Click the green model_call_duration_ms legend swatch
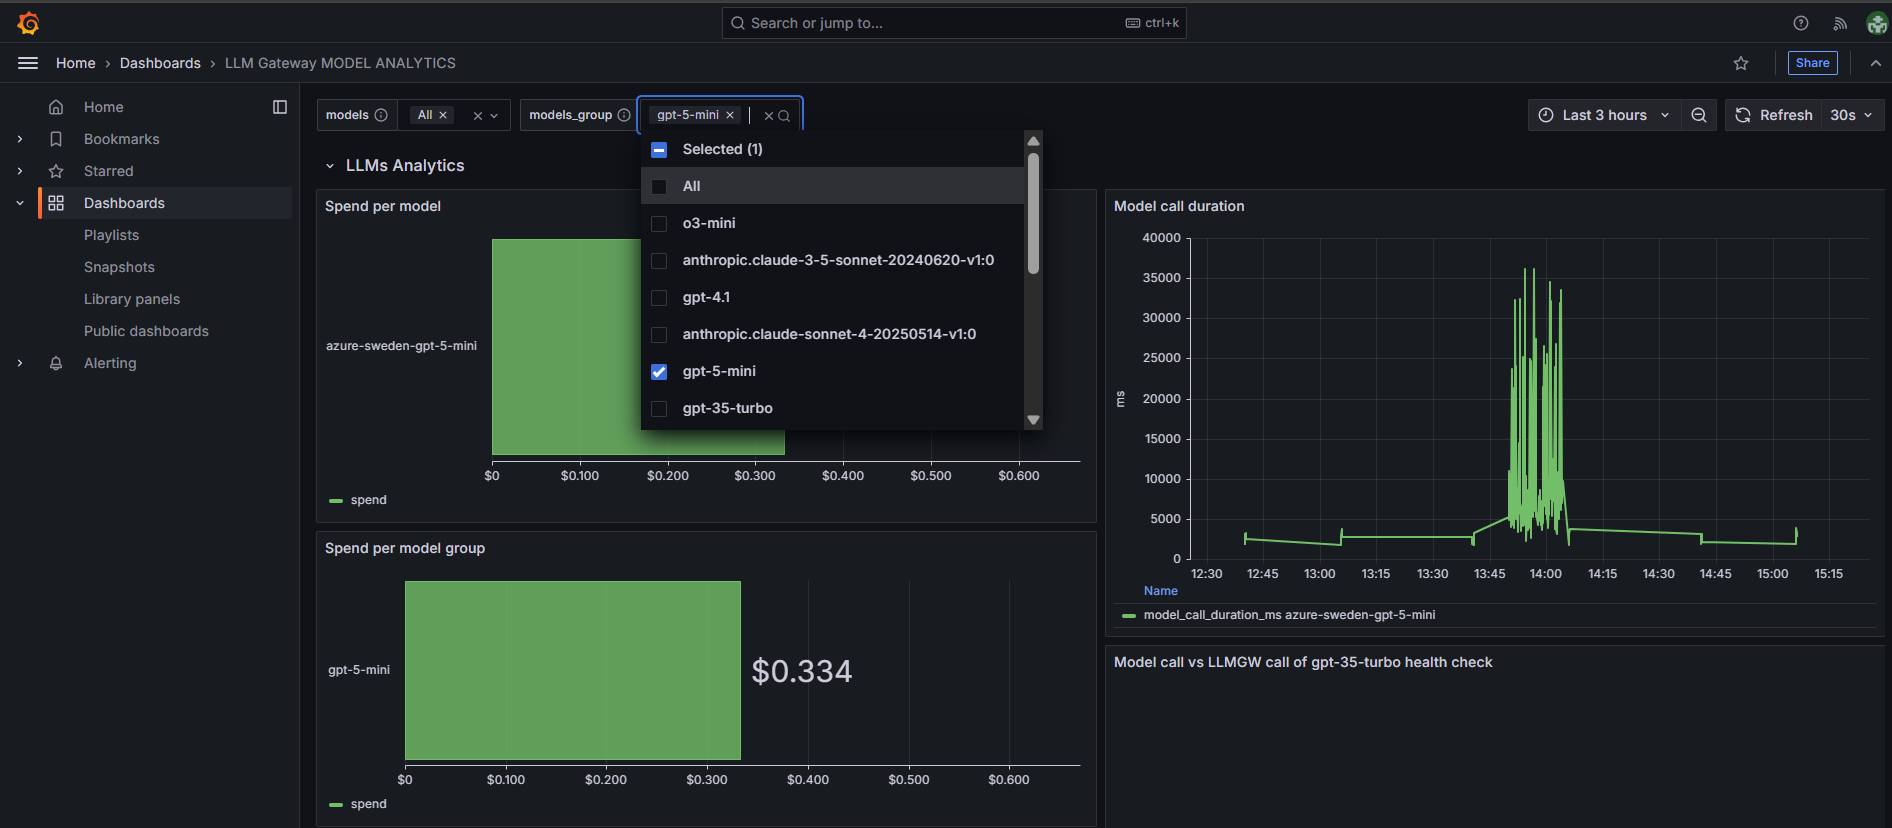Image resolution: width=1892 pixels, height=828 pixels. click(1129, 616)
